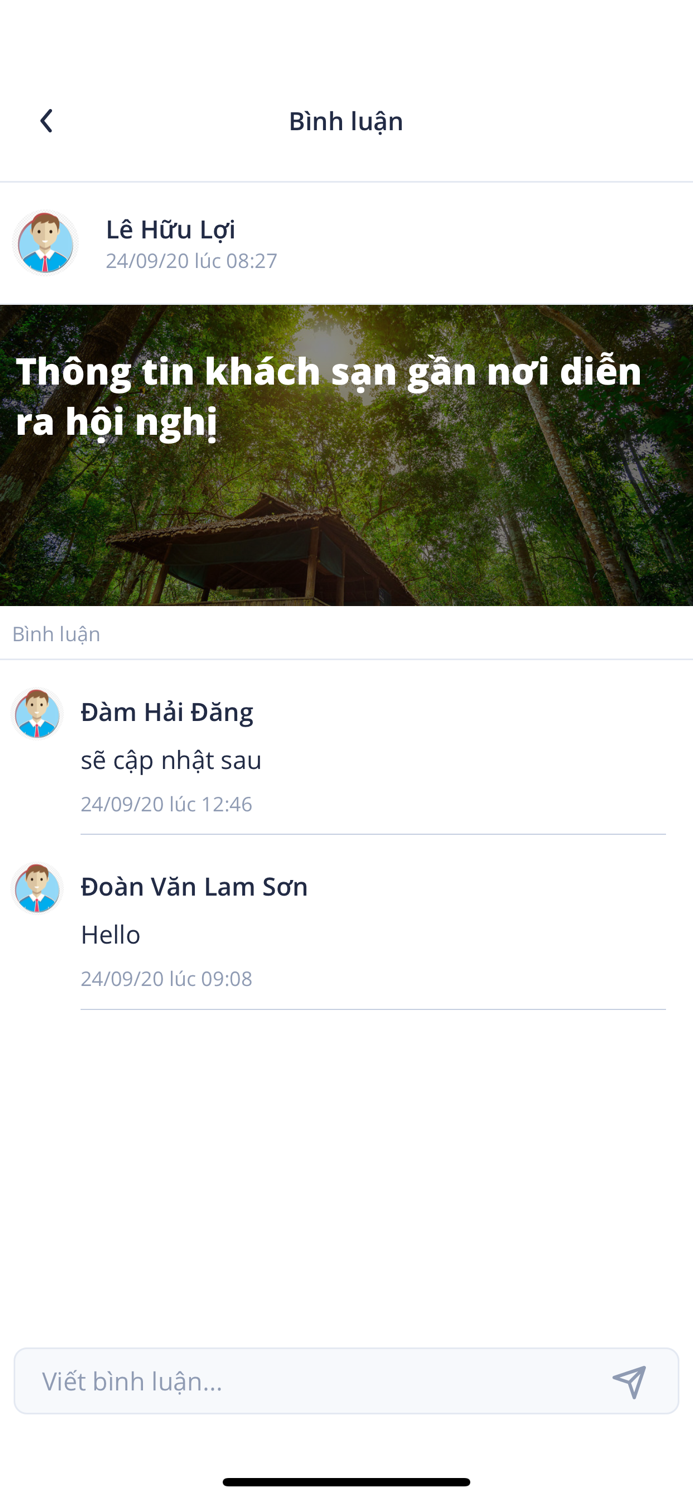Tap the home indicator bar at bottom
Viewport: 693px width, 1500px height.
346,1482
